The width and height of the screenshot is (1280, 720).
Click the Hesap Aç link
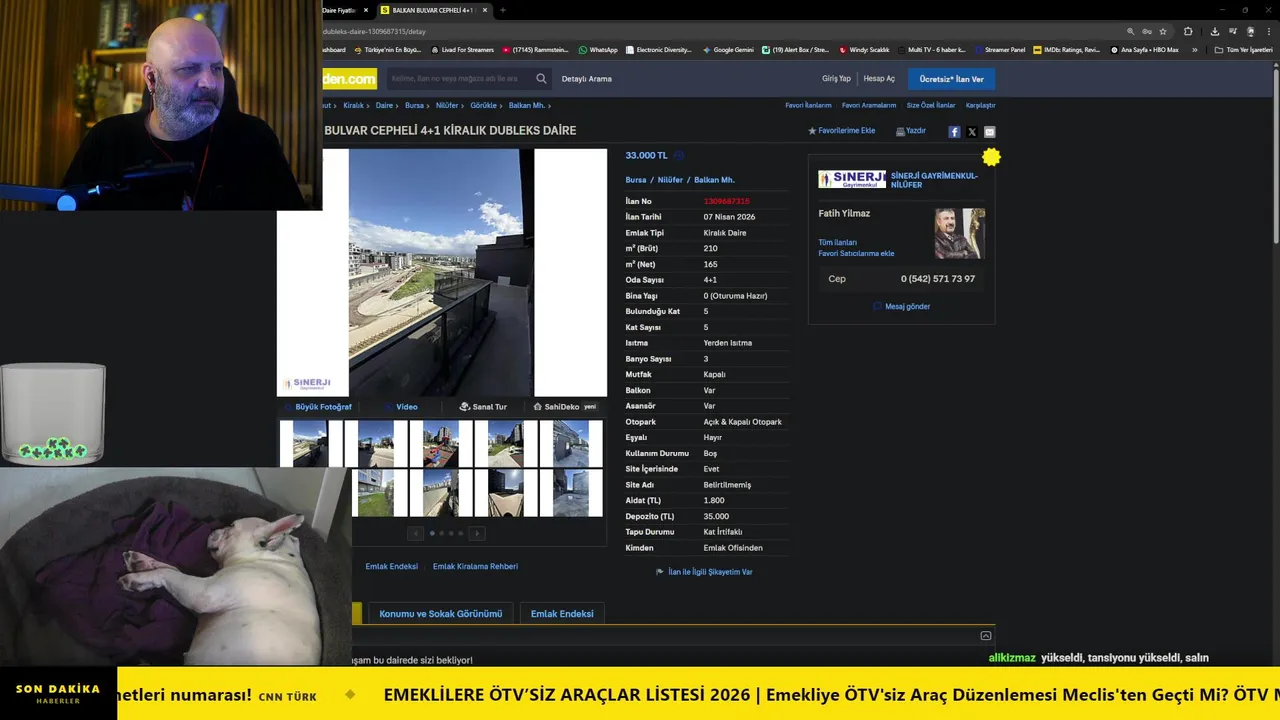[879, 78]
